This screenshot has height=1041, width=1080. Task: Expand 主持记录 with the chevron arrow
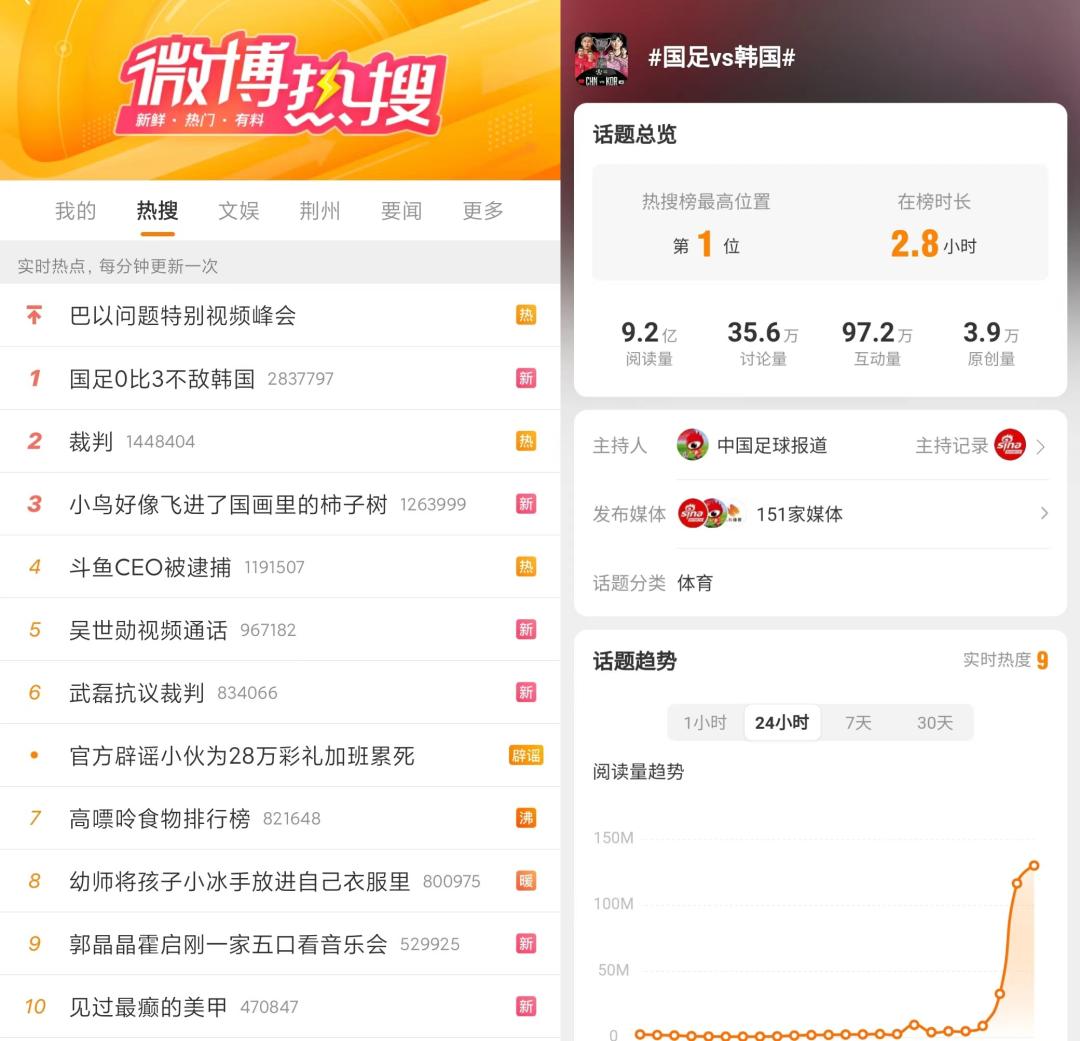coord(1041,447)
